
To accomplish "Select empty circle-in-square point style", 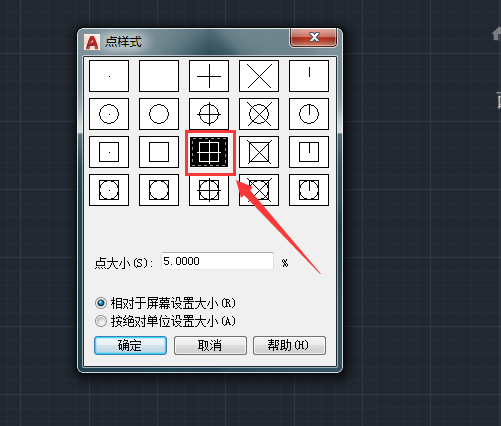I will (159, 190).
